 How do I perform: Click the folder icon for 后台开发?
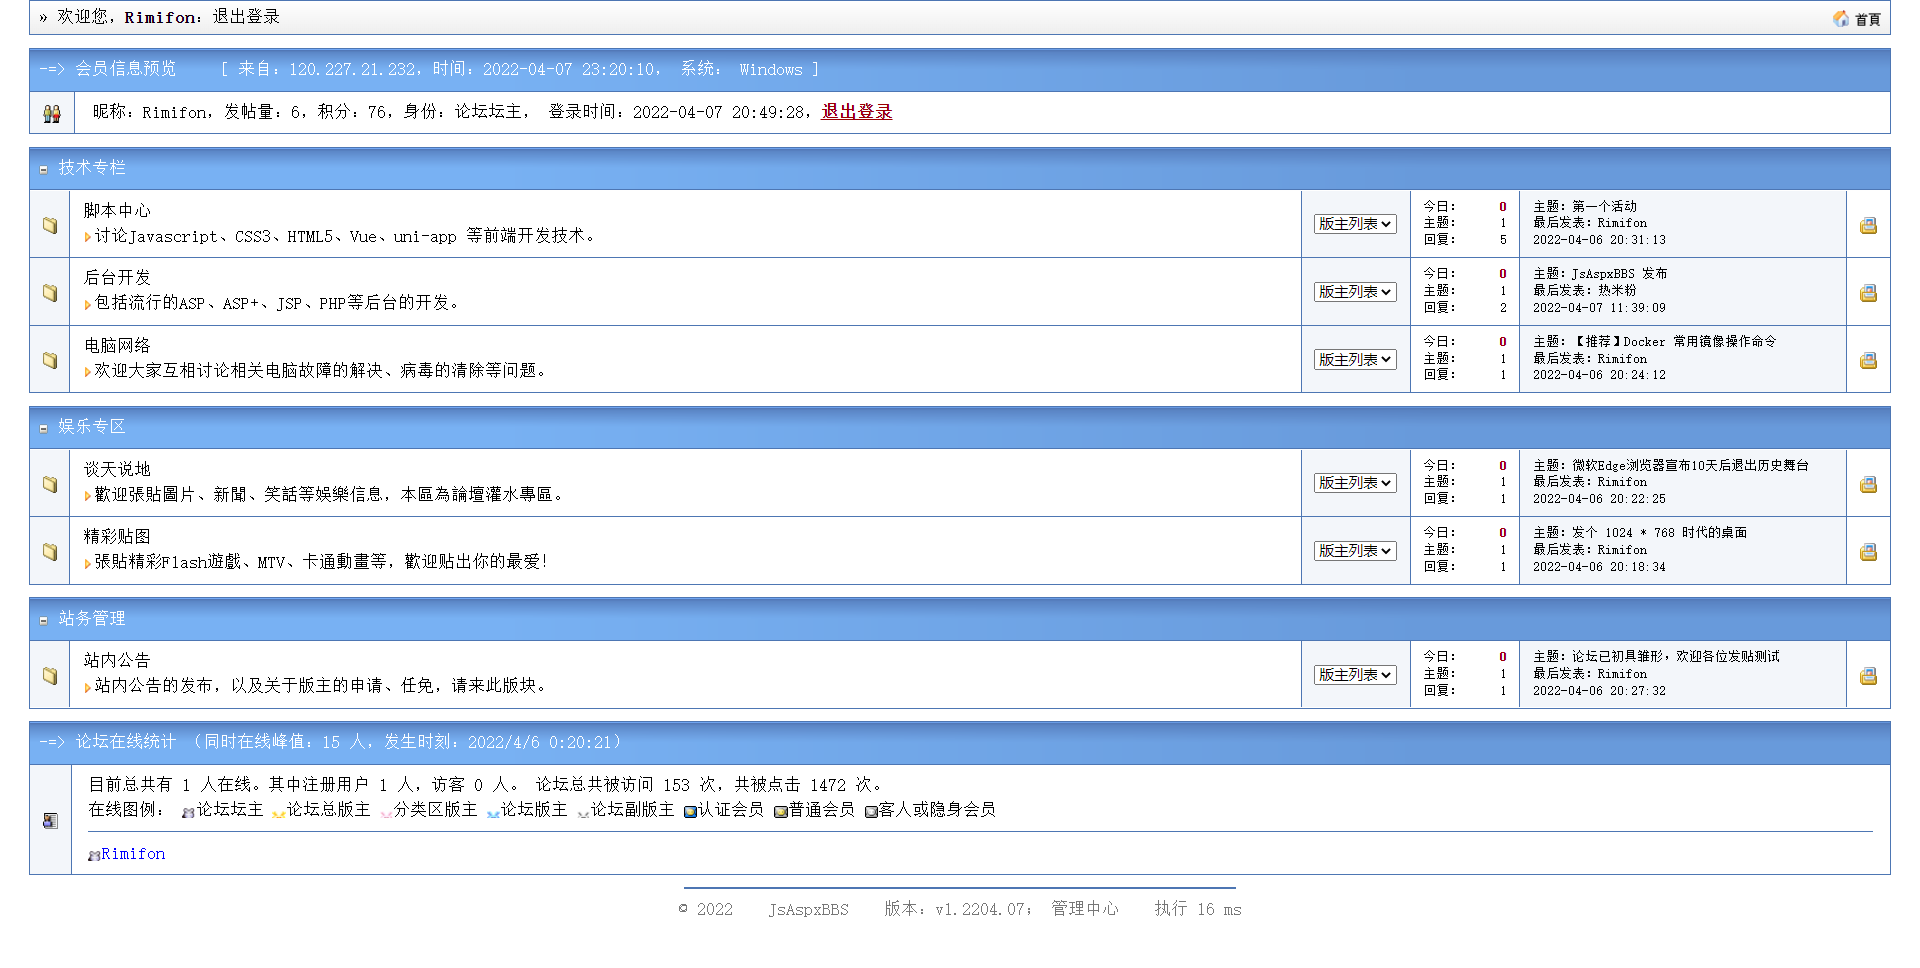click(x=50, y=293)
